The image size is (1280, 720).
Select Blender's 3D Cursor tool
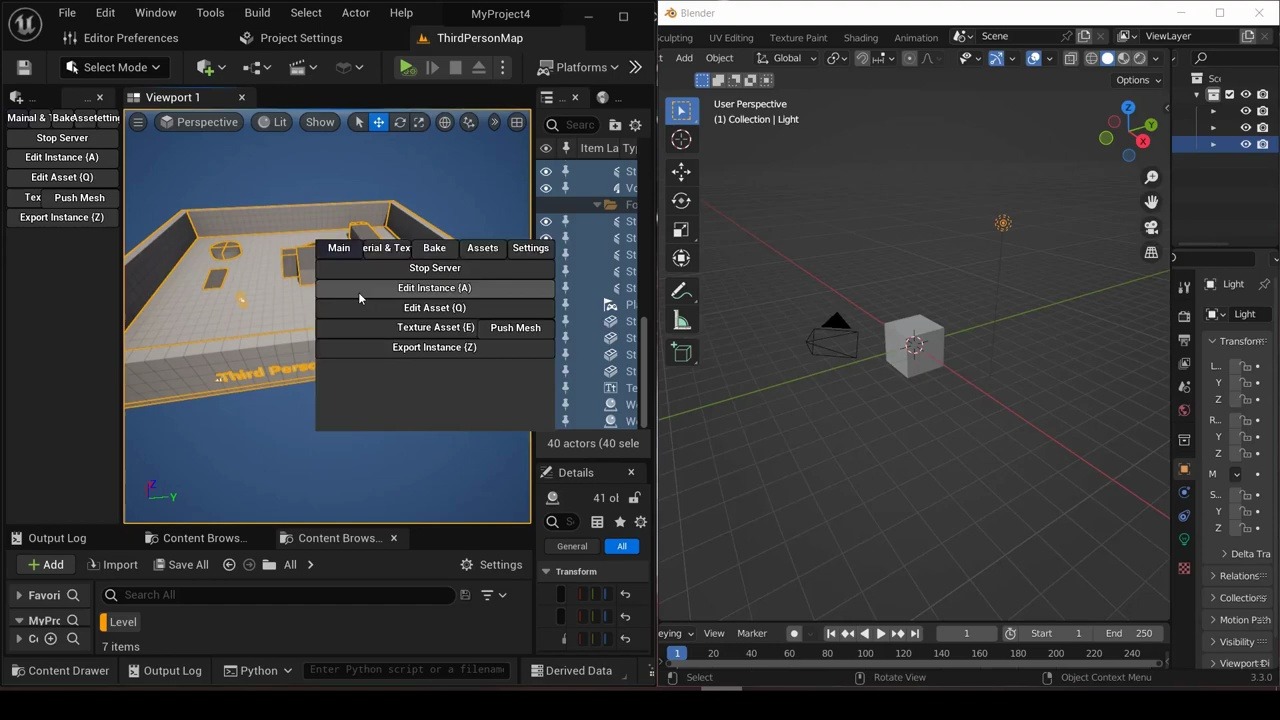point(681,140)
